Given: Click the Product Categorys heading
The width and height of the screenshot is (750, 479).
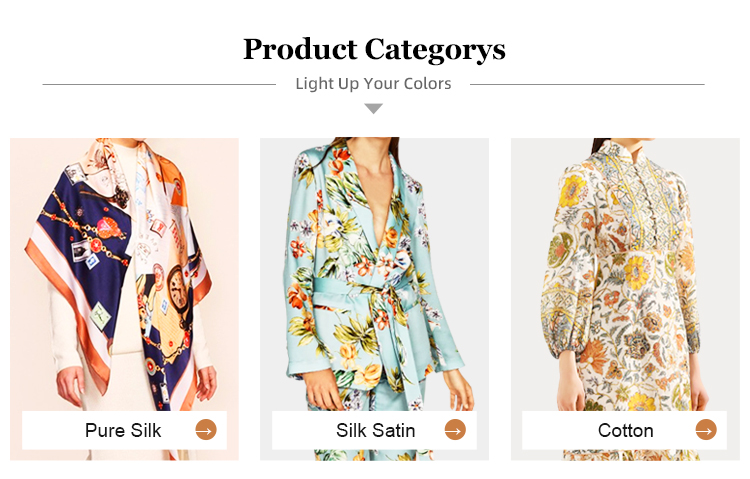Looking at the screenshot, I should coord(374,48).
